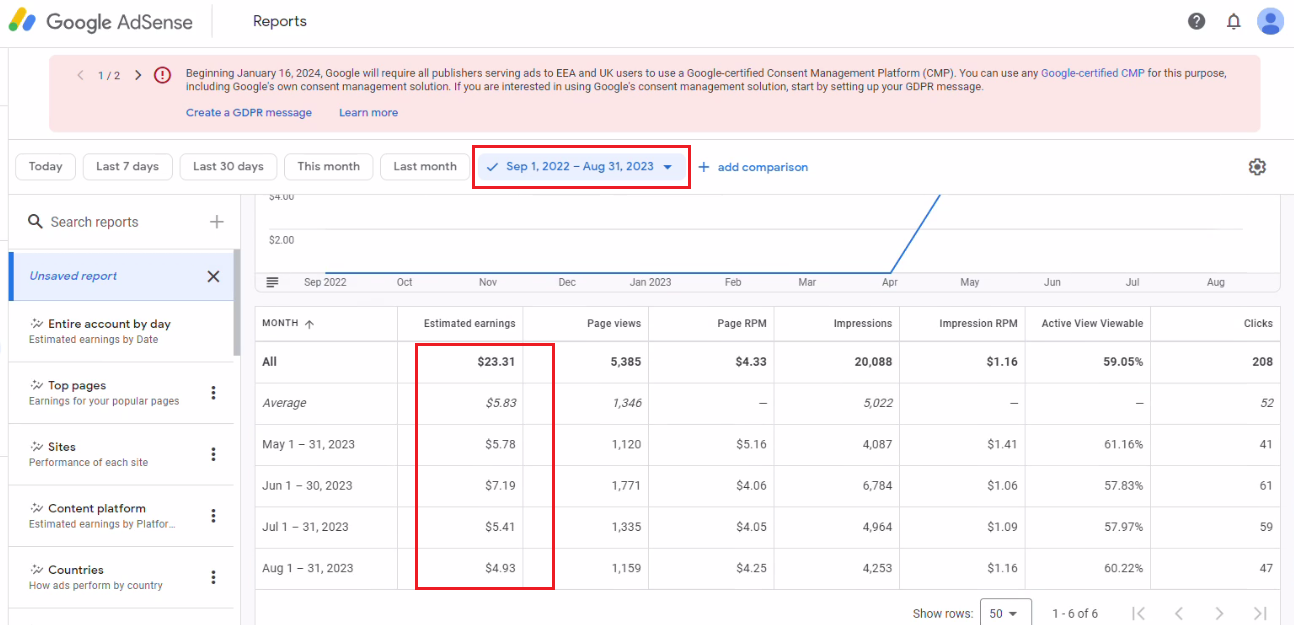
Task: Open the Google-certified CMP link
Action: 1092,73
